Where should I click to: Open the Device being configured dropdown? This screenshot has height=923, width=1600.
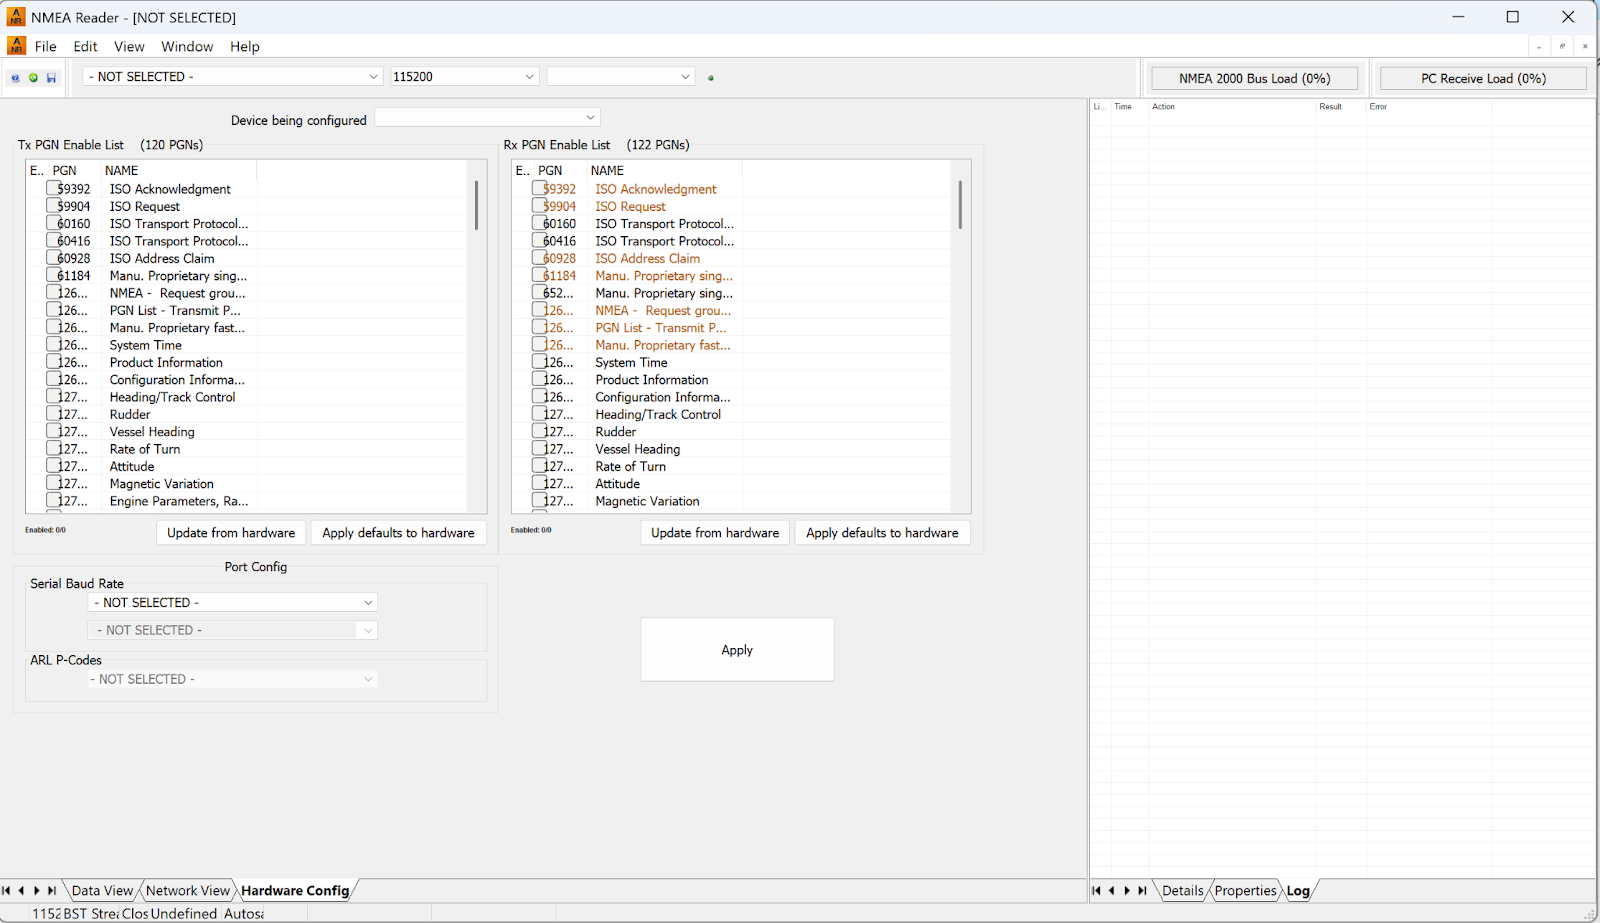click(487, 118)
